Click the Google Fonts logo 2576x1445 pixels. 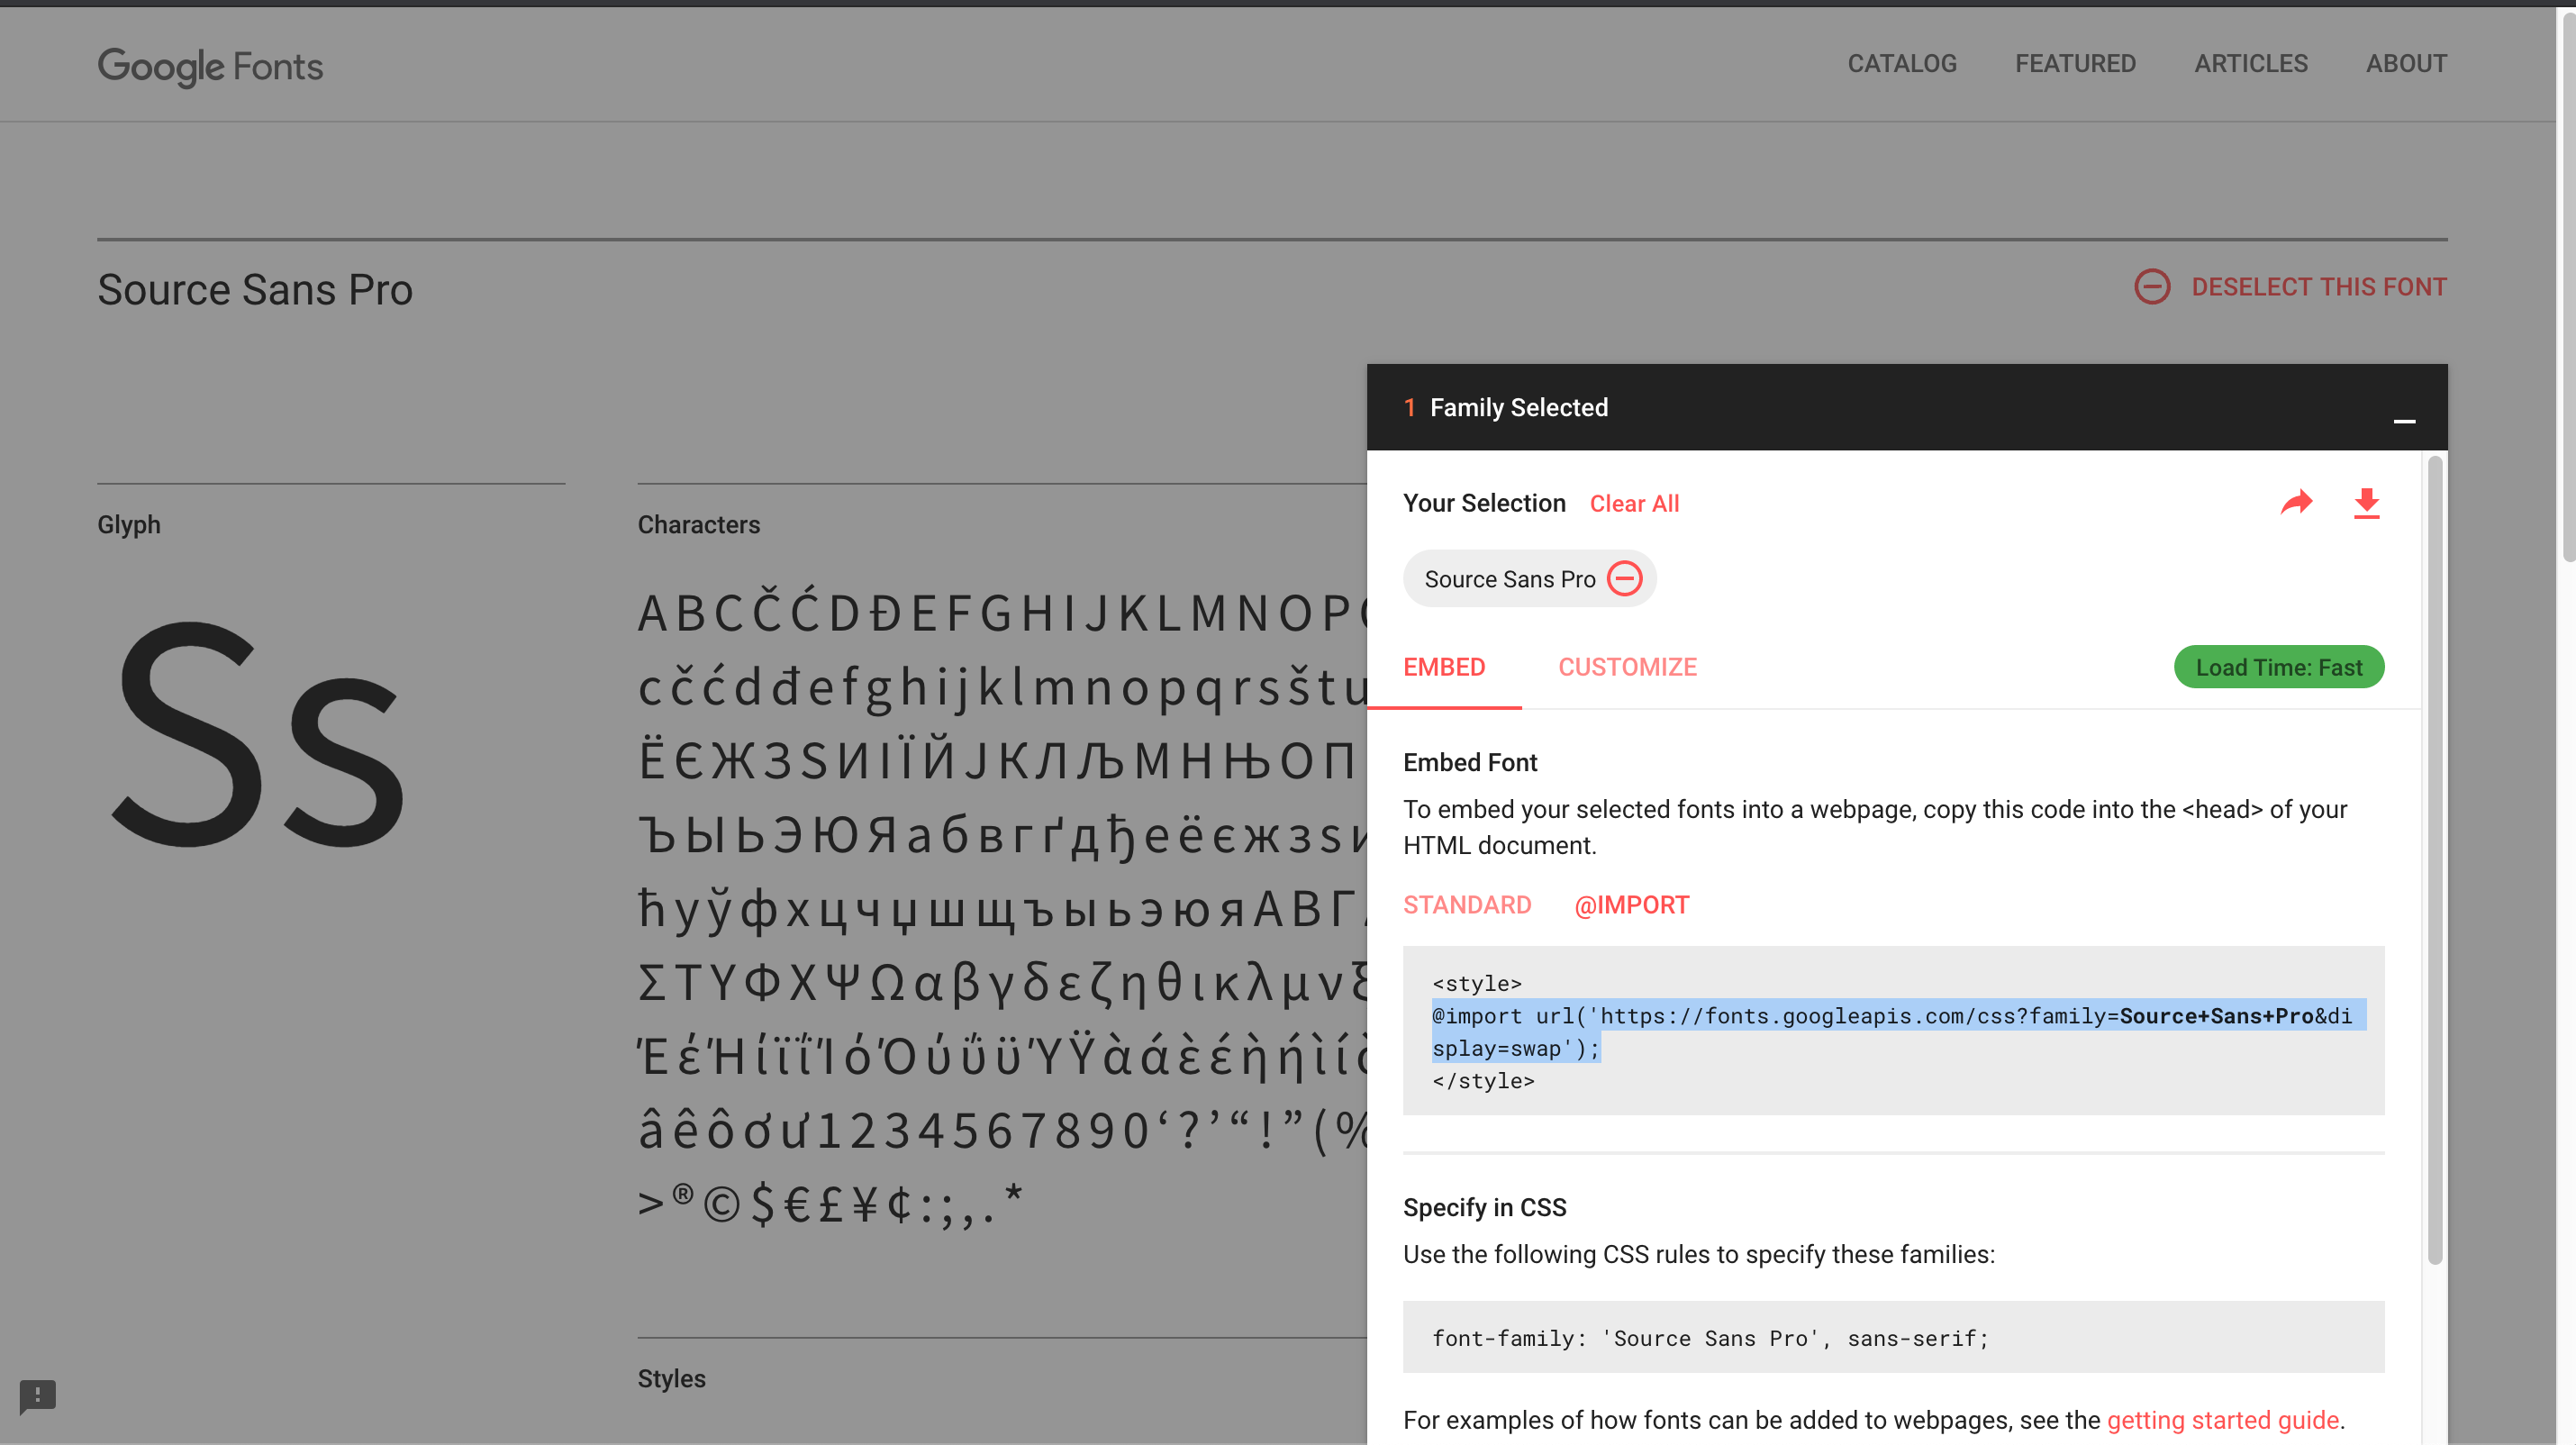point(210,66)
